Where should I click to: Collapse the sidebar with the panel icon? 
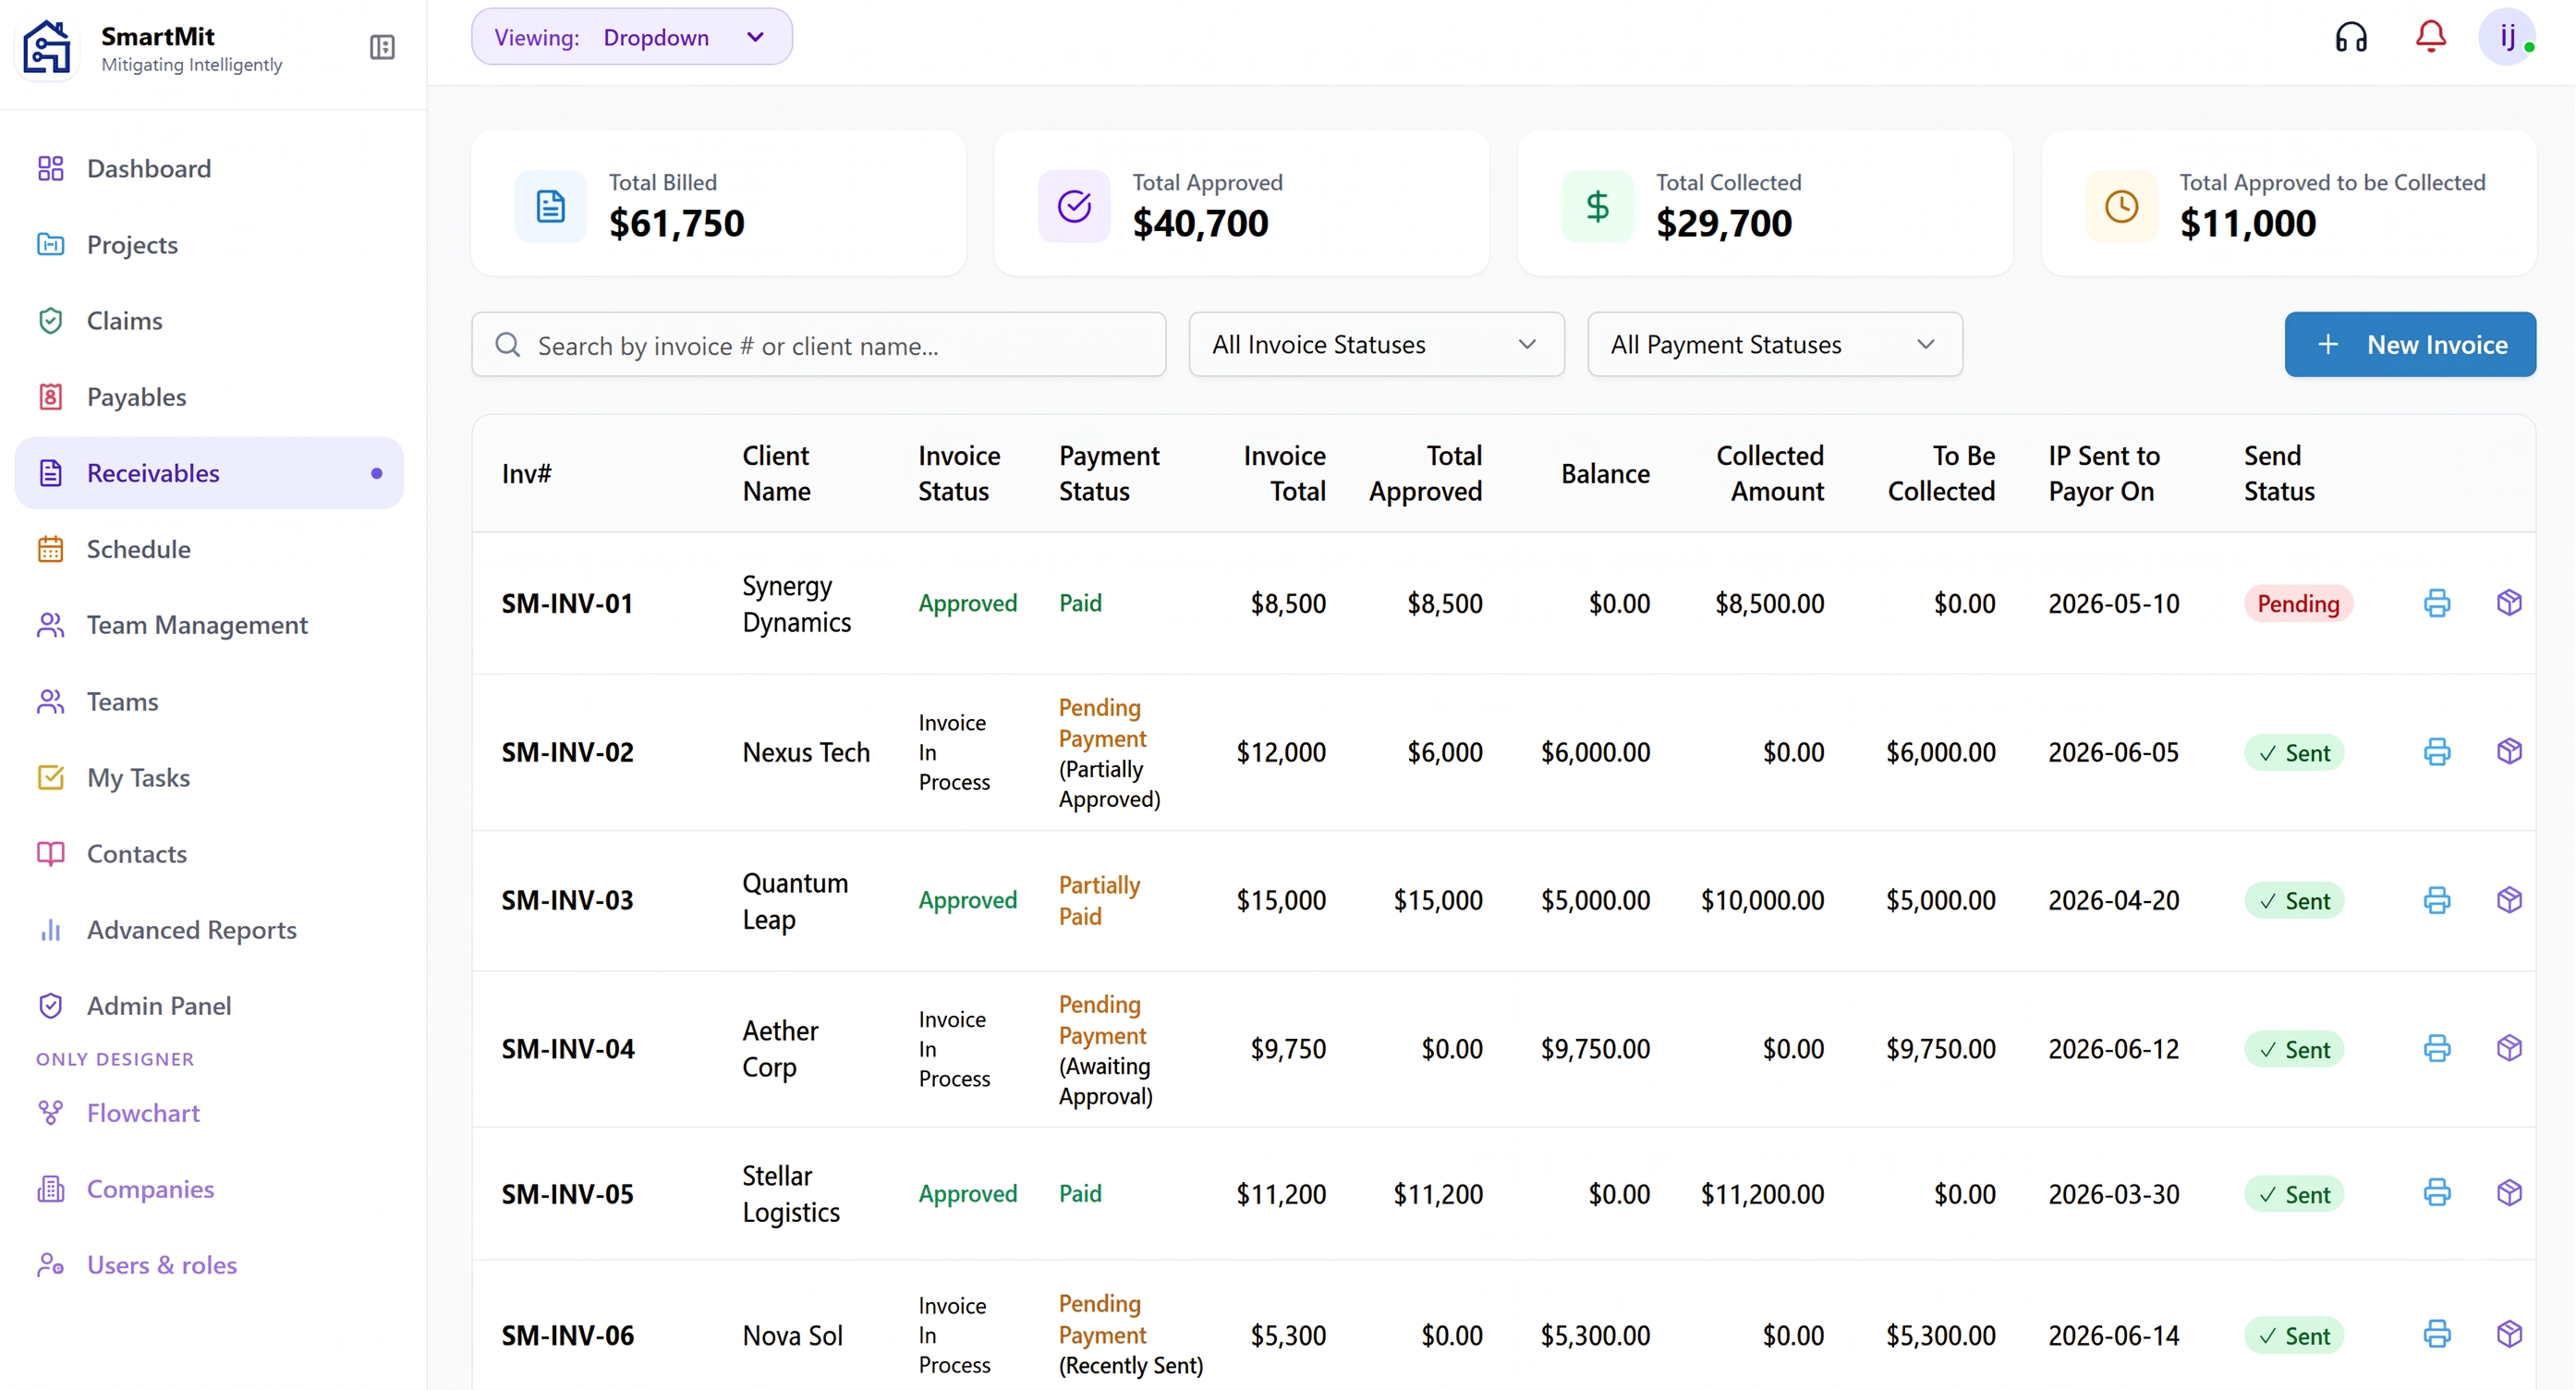tap(382, 47)
